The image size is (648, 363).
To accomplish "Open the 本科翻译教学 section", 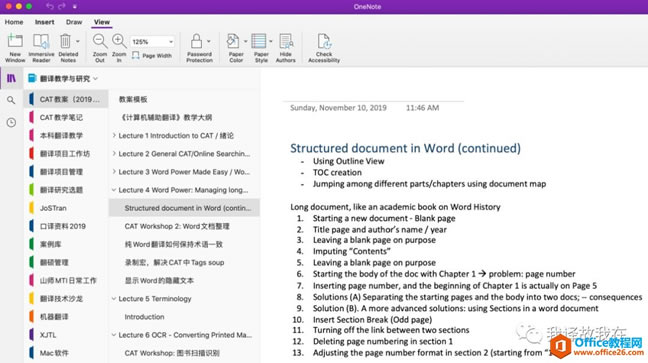I will coord(66,136).
